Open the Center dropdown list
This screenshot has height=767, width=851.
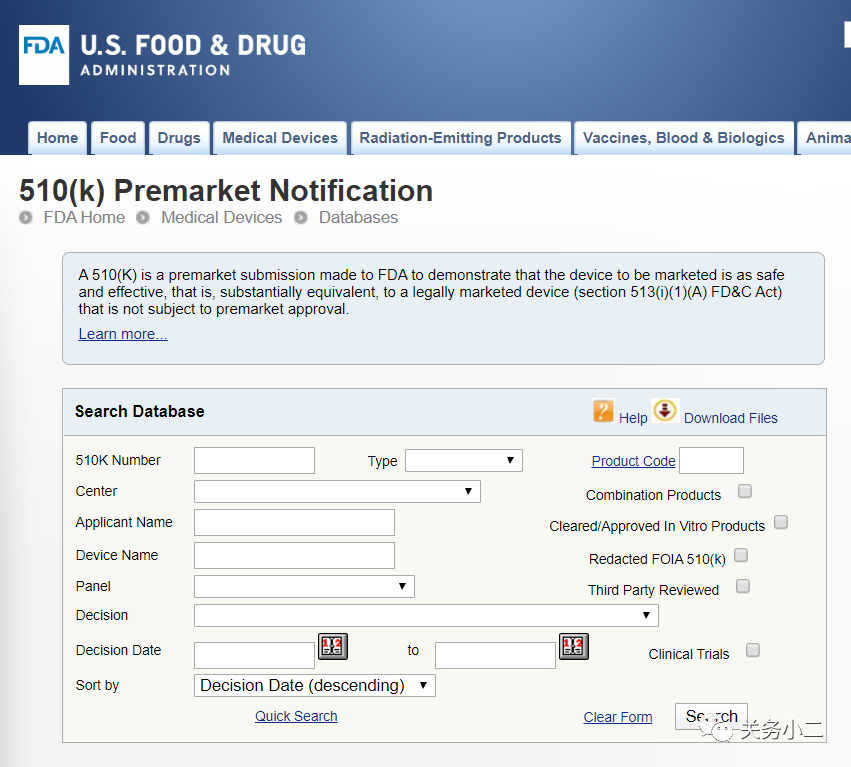pyautogui.click(x=337, y=492)
